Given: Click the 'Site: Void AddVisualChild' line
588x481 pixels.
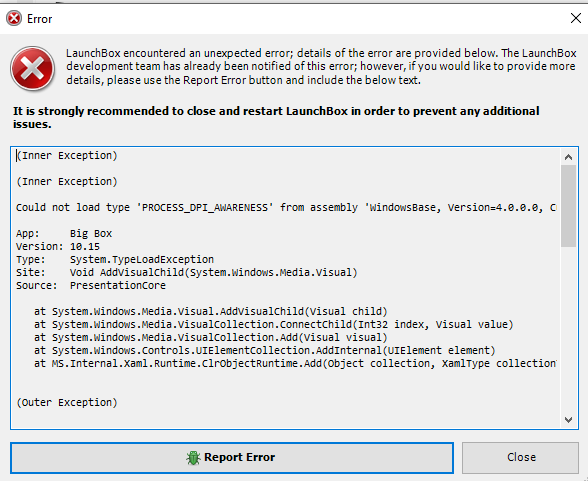Looking at the screenshot, I should click(x=187, y=273).
